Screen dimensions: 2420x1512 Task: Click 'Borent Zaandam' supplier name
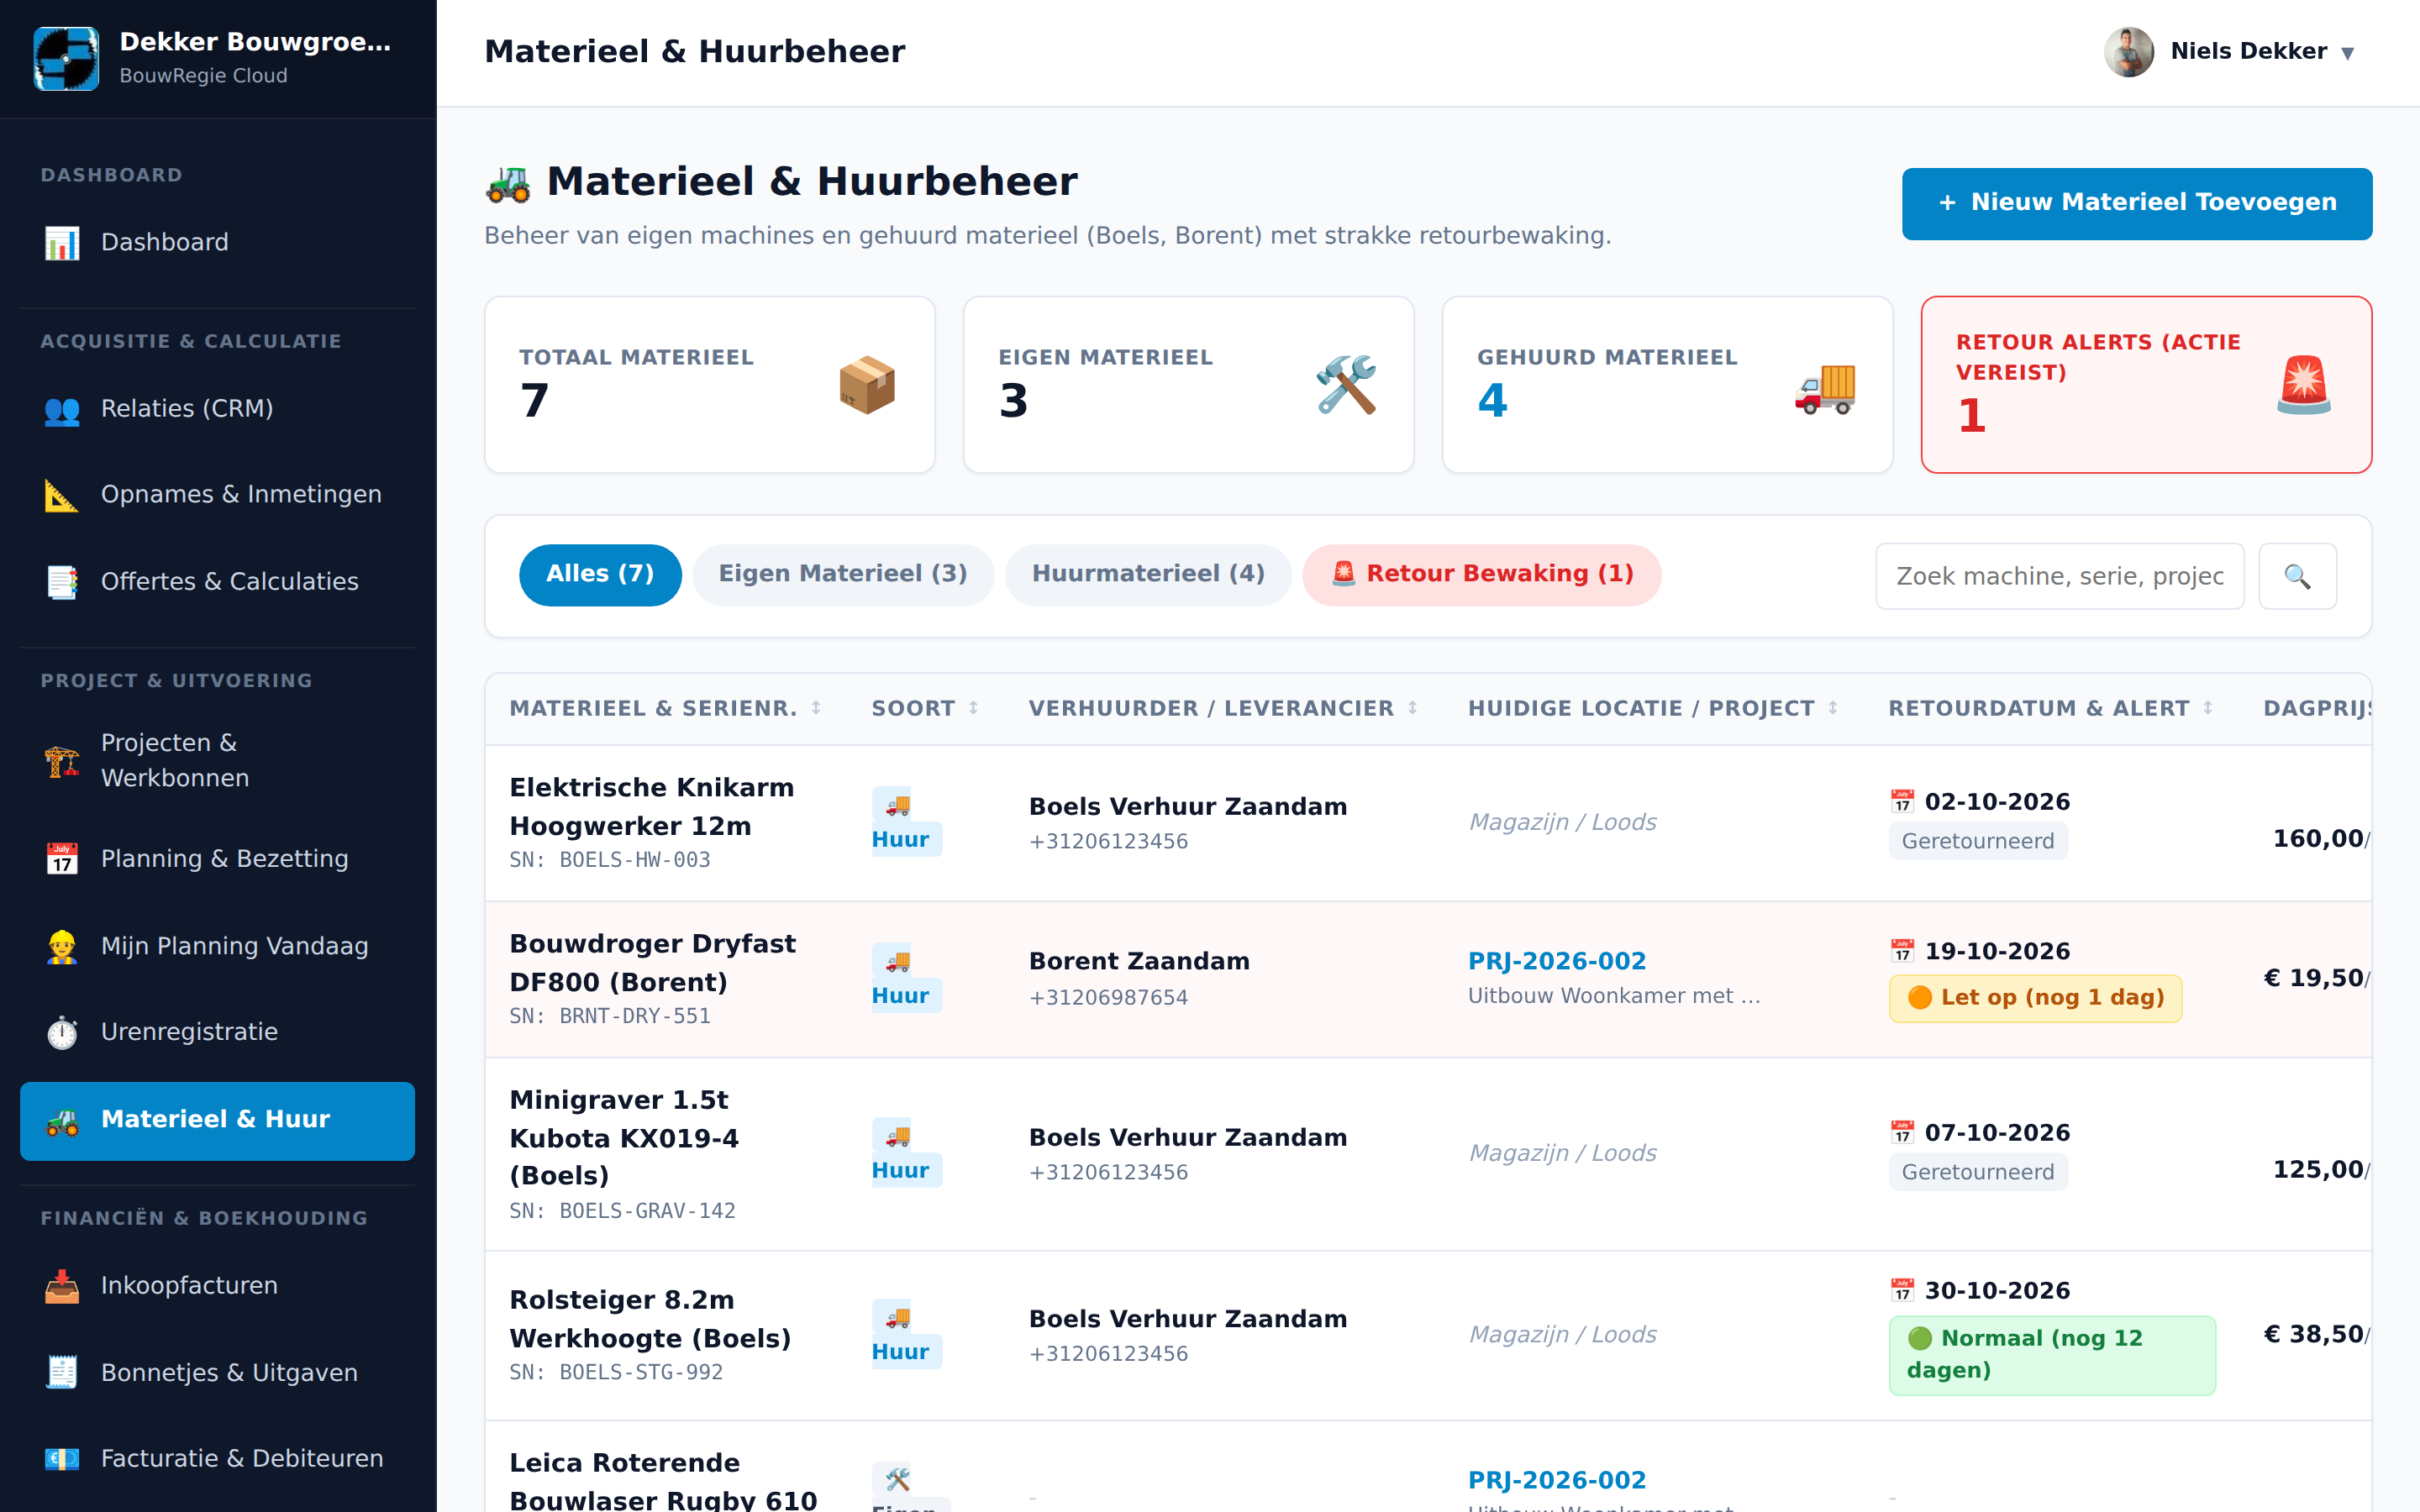coord(1139,961)
